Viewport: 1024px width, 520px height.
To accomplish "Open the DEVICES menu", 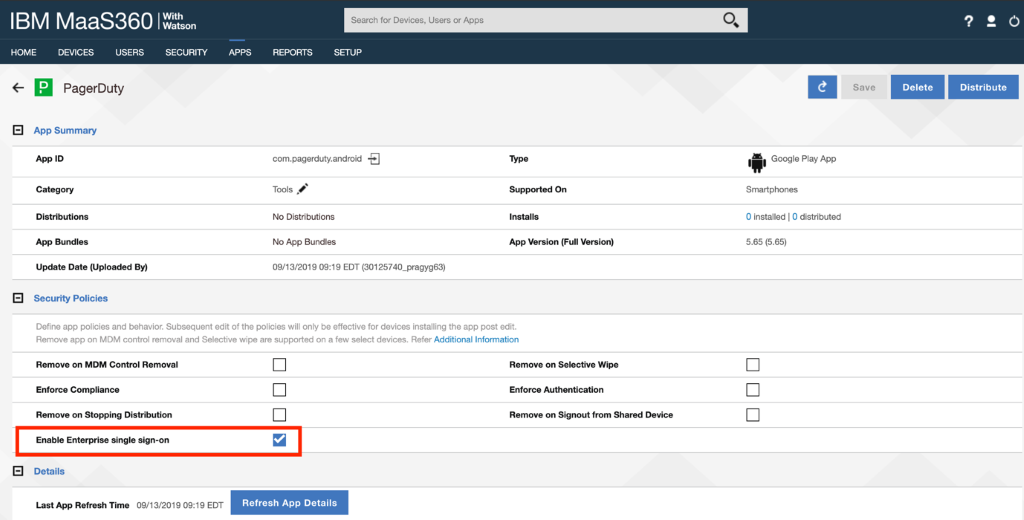I will [x=76, y=52].
